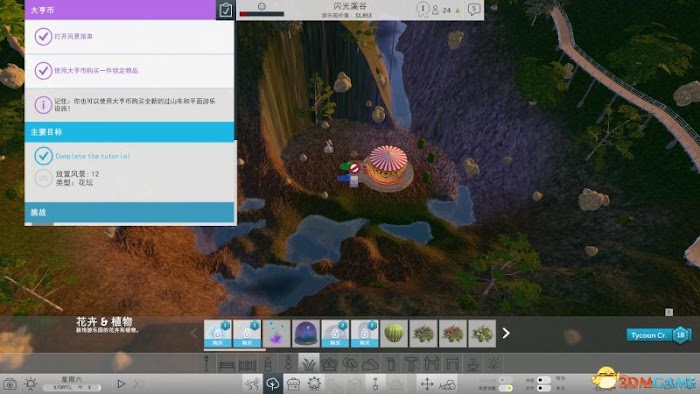Select the benches scenery category tab
Screen dimensions: 700x394
(226, 364)
